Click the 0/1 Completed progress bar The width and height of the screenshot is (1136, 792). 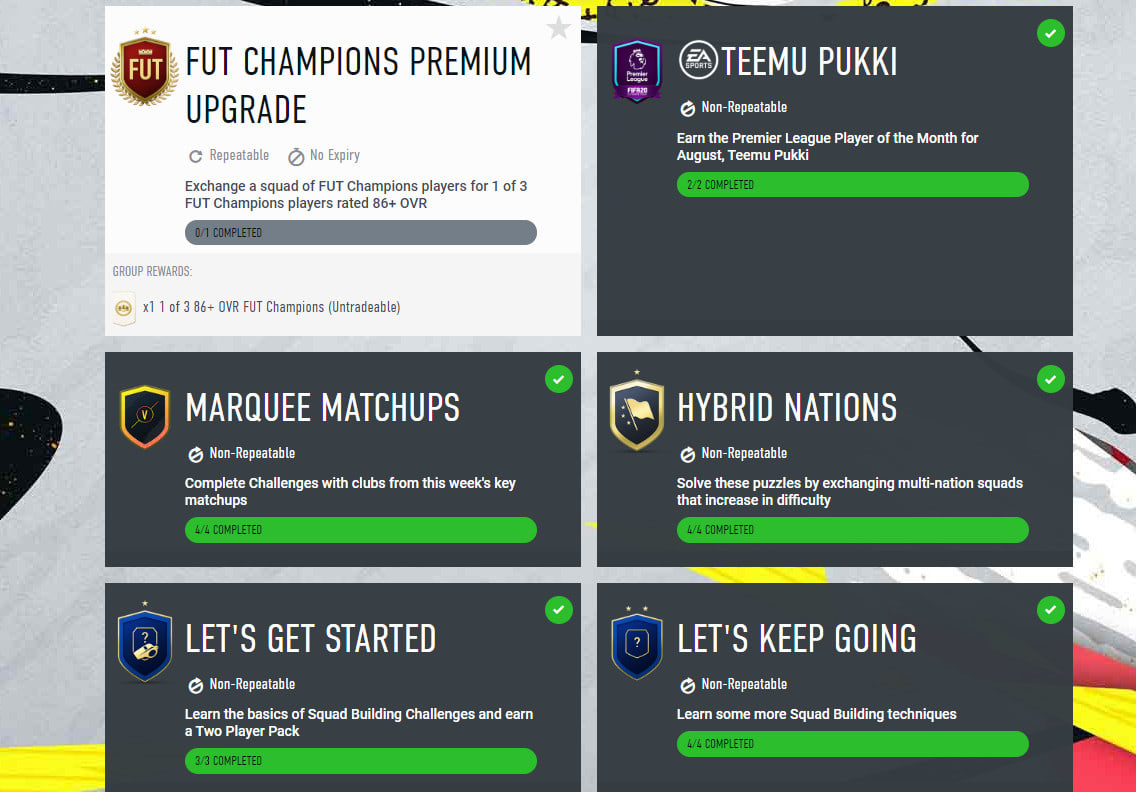[361, 233]
